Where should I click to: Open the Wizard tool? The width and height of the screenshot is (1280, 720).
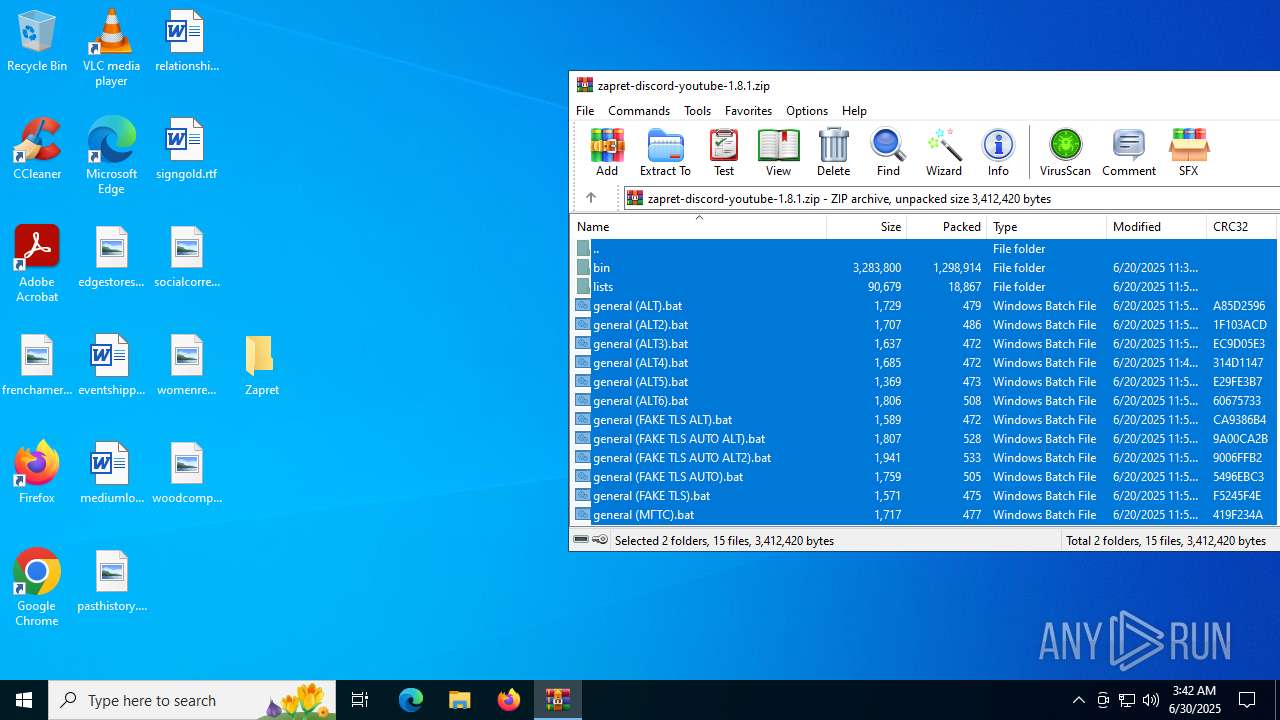pyautogui.click(x=944, y=153)
